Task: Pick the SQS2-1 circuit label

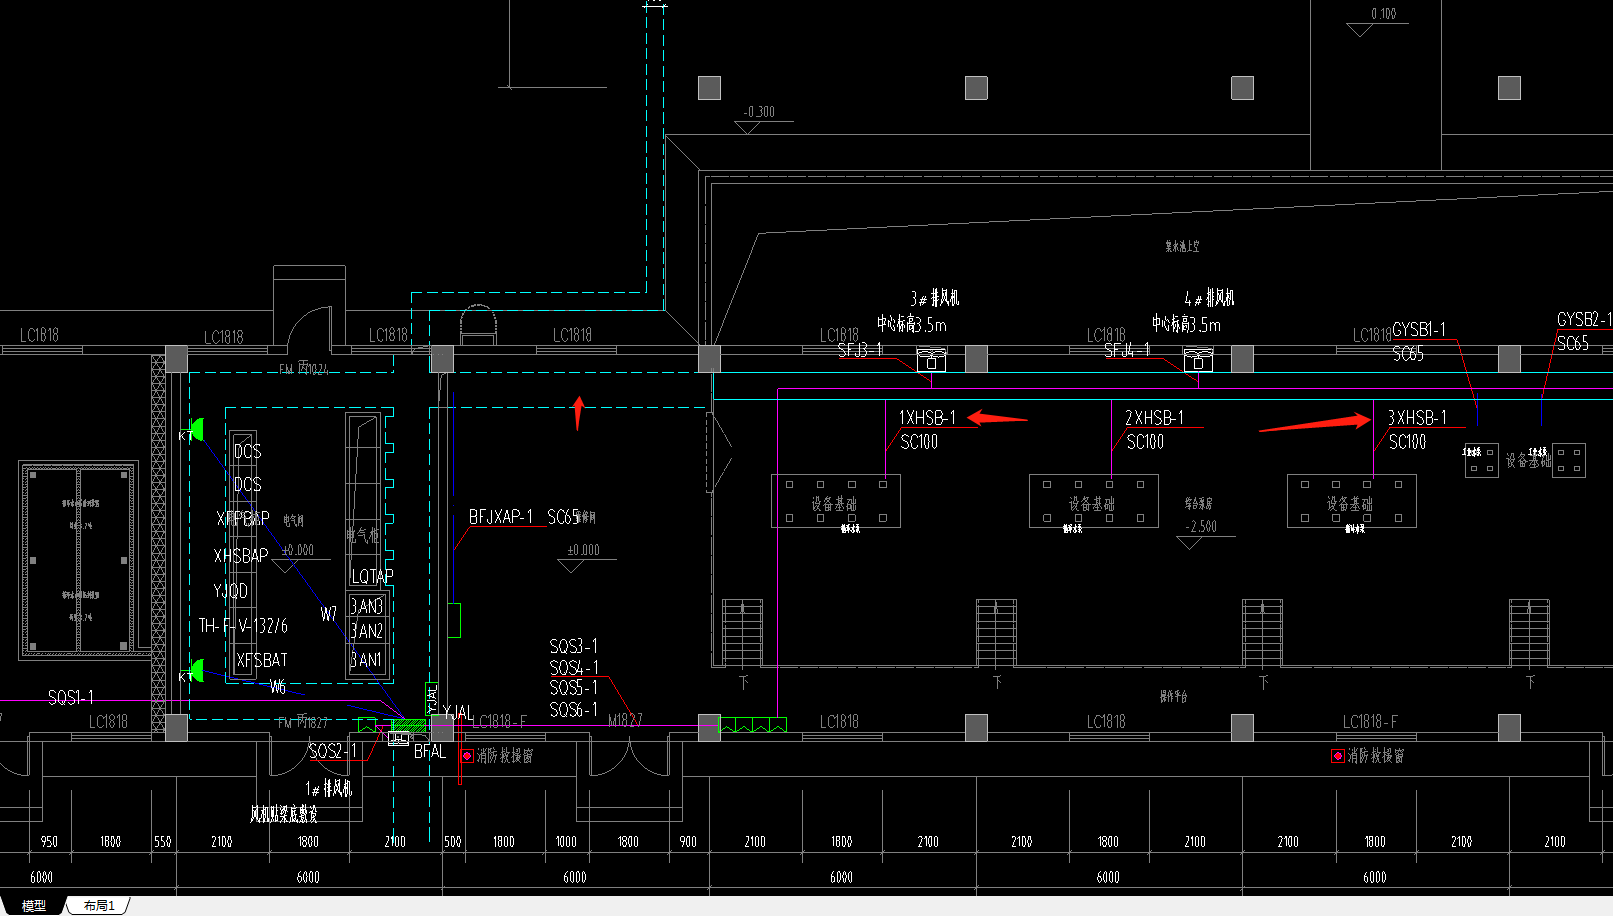Action: (333, 751)
